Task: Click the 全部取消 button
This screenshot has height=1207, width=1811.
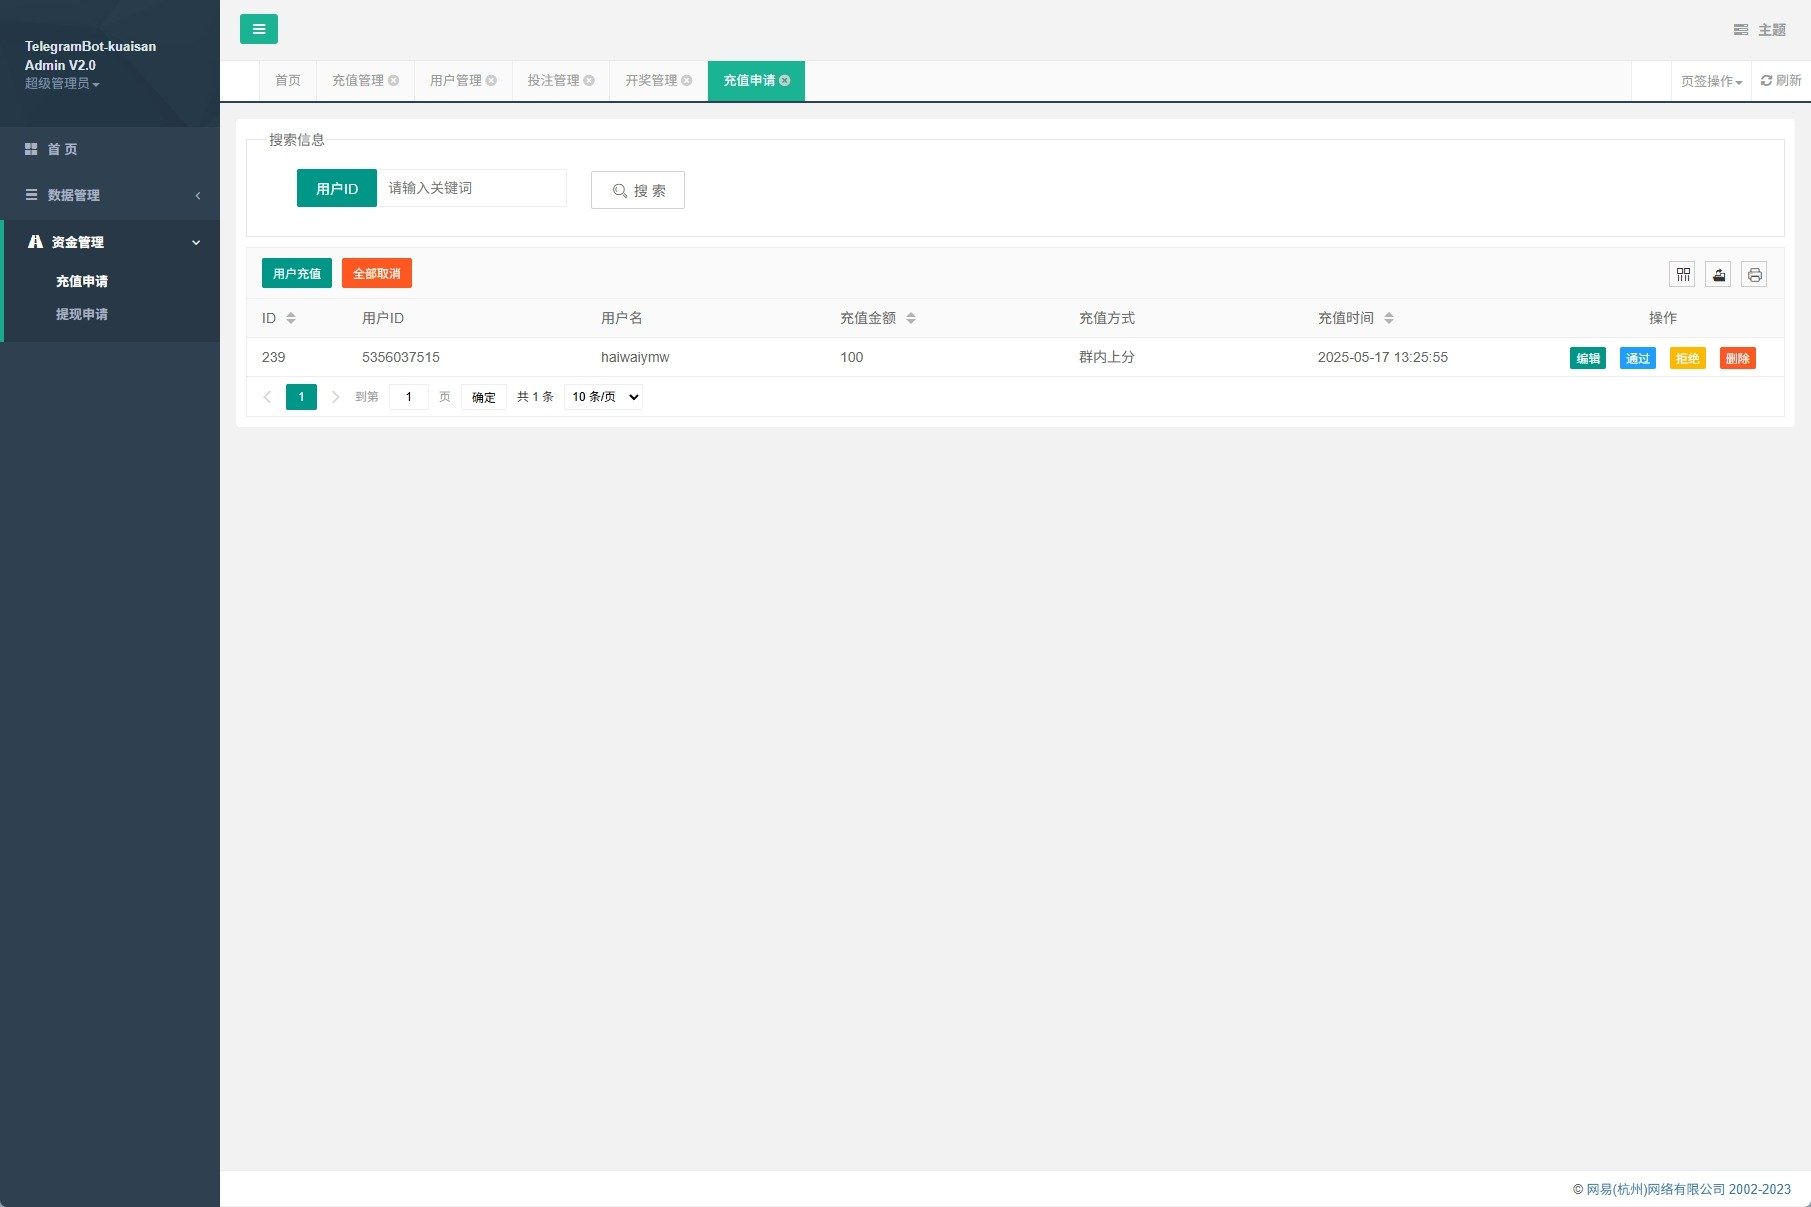Action: point(376,274)
